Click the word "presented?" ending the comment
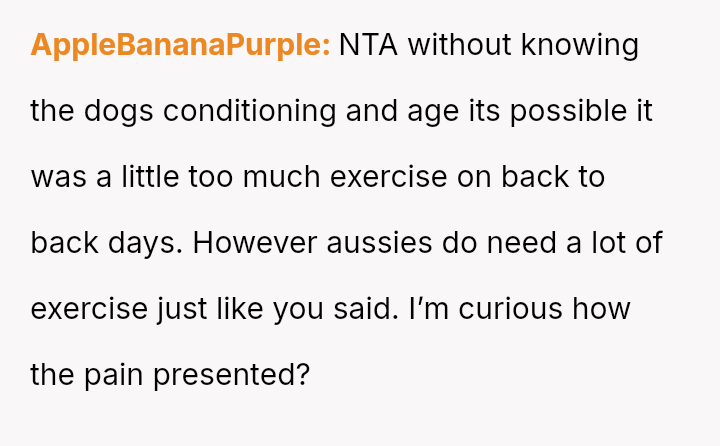Image resolution: width=720 pixels, height=446 pixels. point(236,375)
